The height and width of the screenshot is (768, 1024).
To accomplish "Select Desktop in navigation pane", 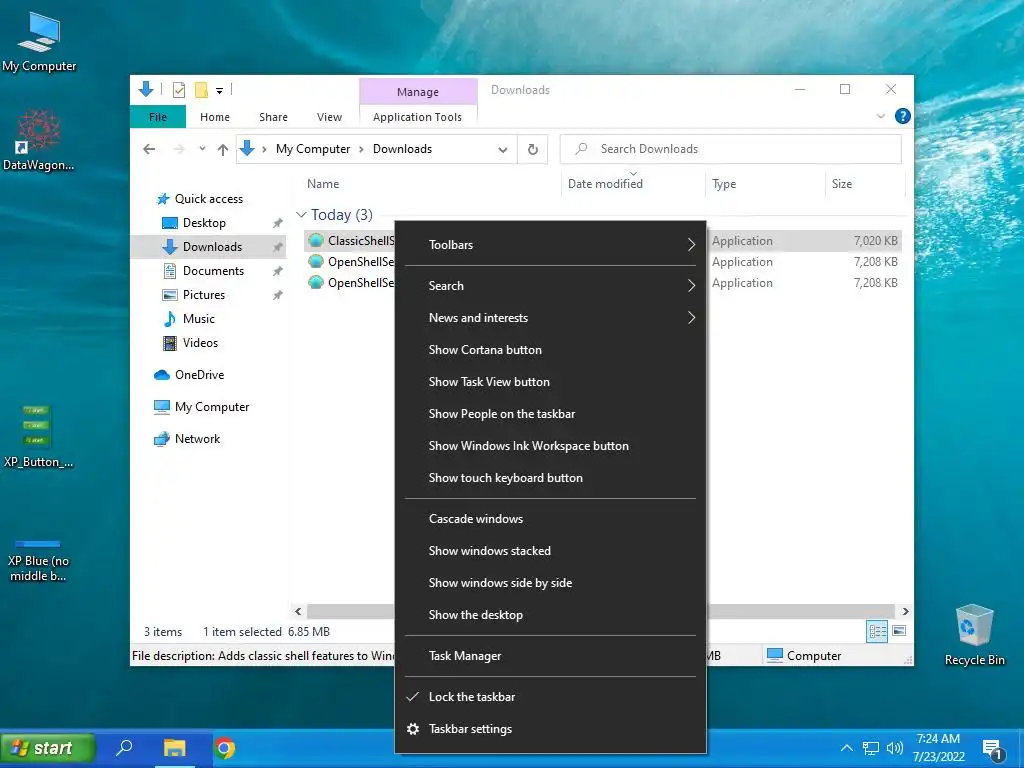I will coord(204,223).
